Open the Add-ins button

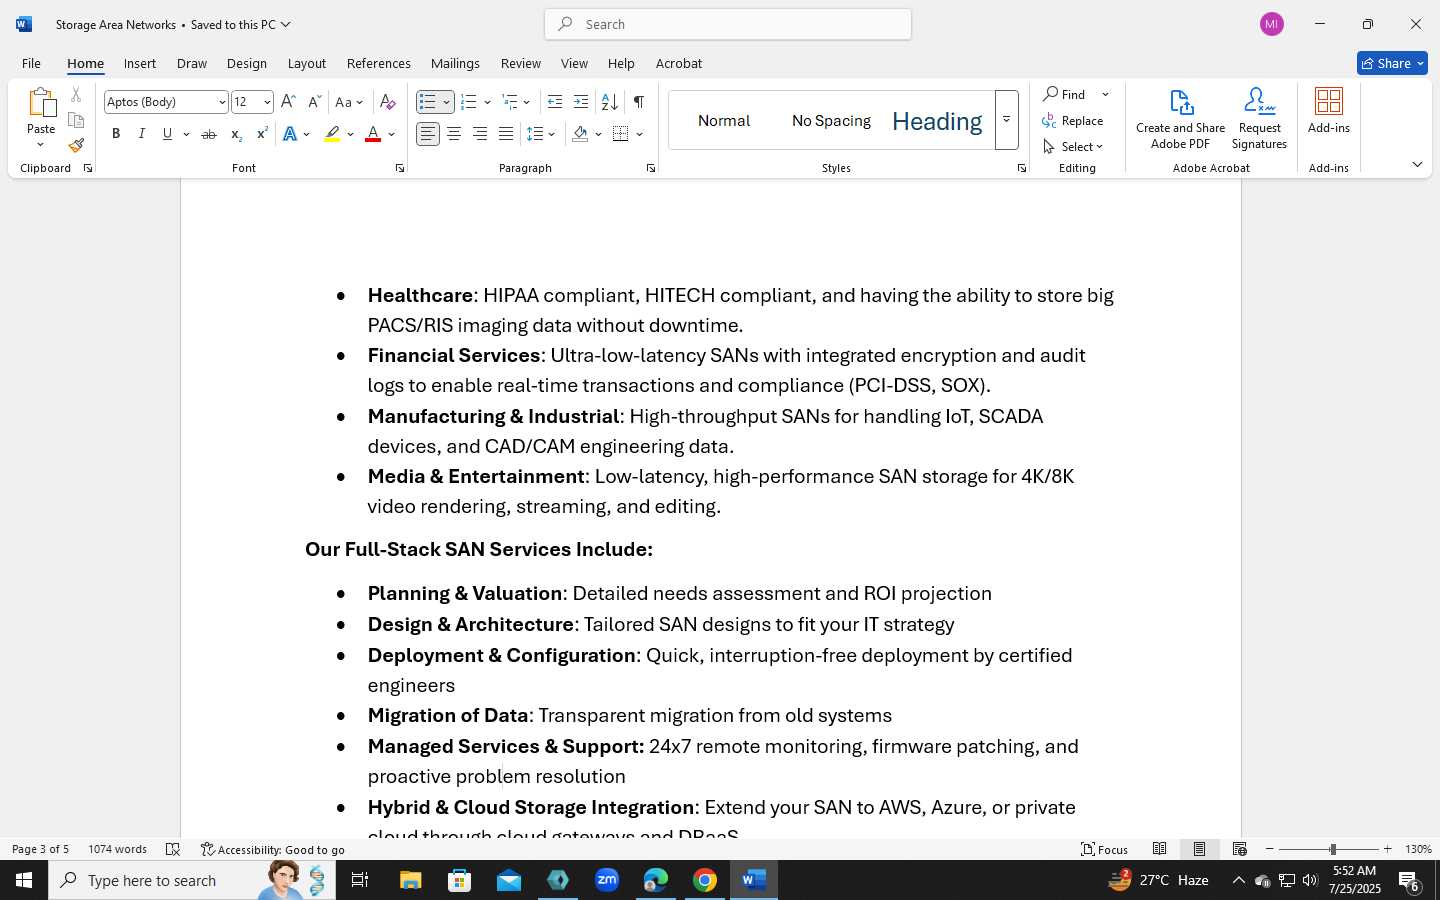point(1329,111)
